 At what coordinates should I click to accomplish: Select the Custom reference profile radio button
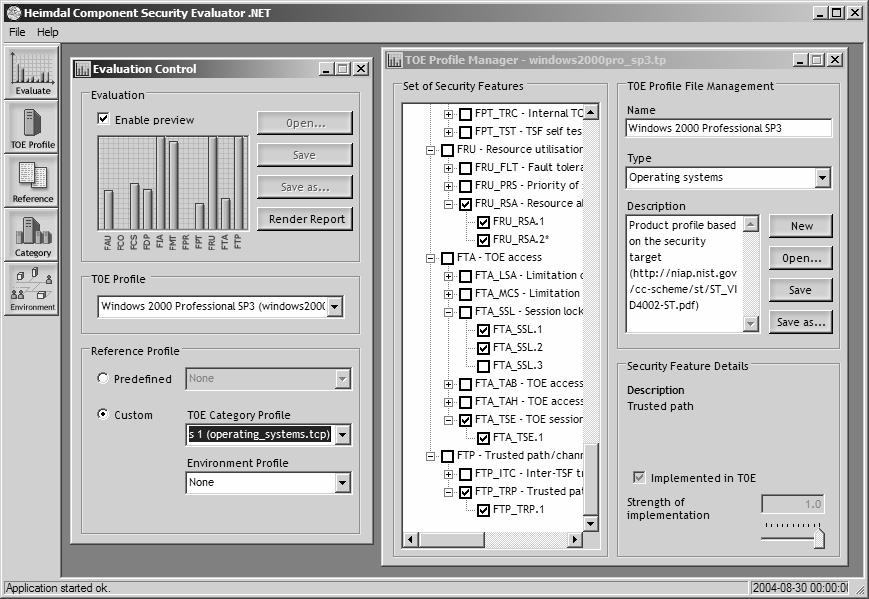(103, 414)
